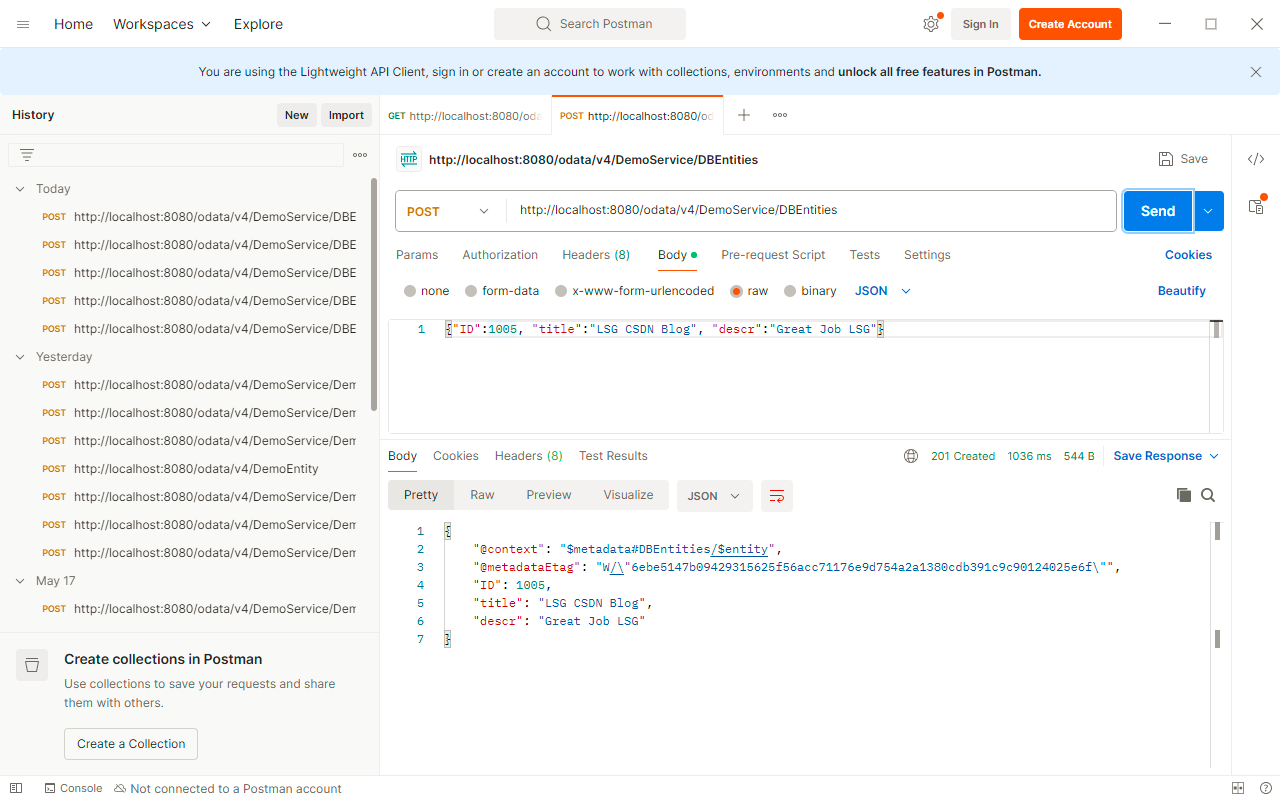Image resolution: width=1280 pixels, height=800 pixels.
Task: Switch response view to Raw
Action: [x=482, y=496]
